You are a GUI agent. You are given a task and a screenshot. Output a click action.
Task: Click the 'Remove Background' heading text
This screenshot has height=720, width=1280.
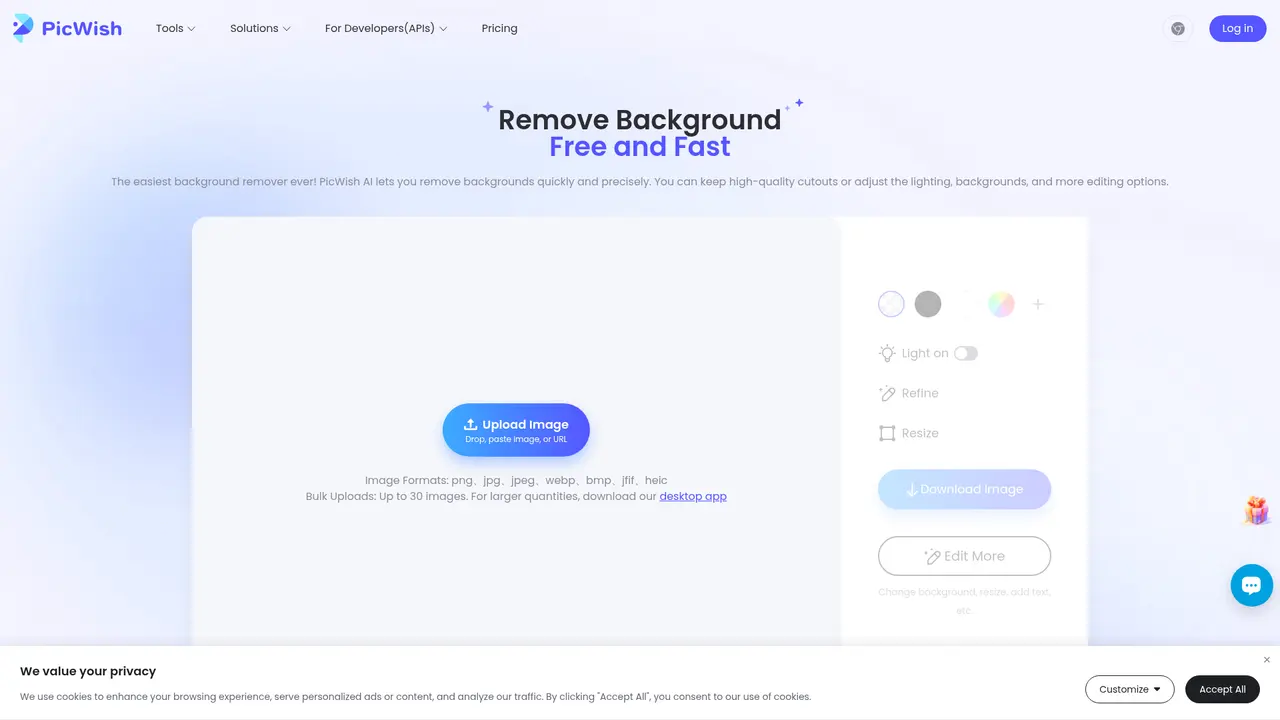[x=640, y=120]
